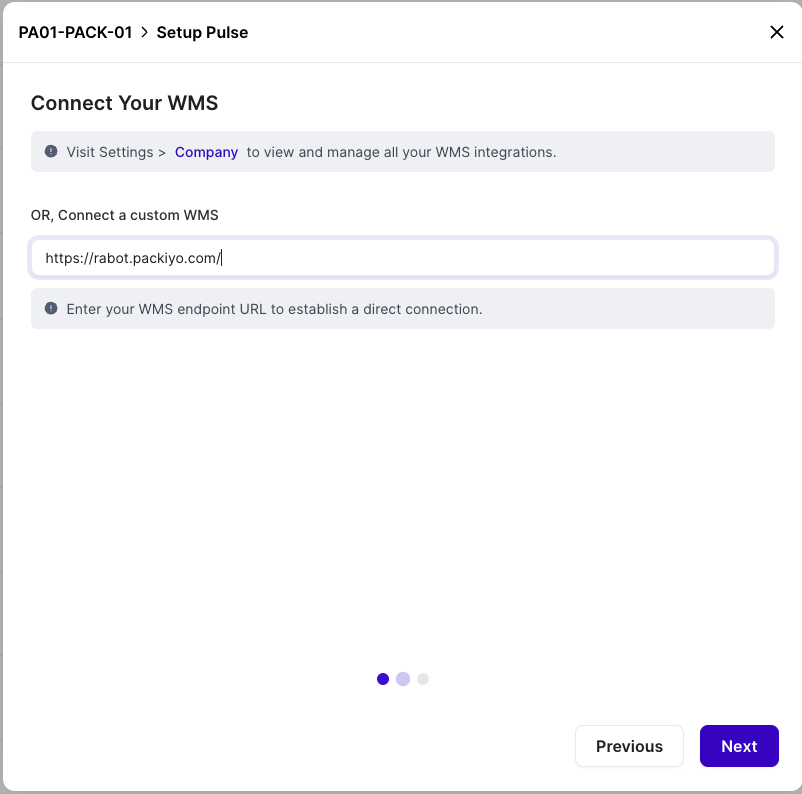Select the Setup Pulse breadcrumb title
This screenshot has width=802, height=794.
[202, 32]
